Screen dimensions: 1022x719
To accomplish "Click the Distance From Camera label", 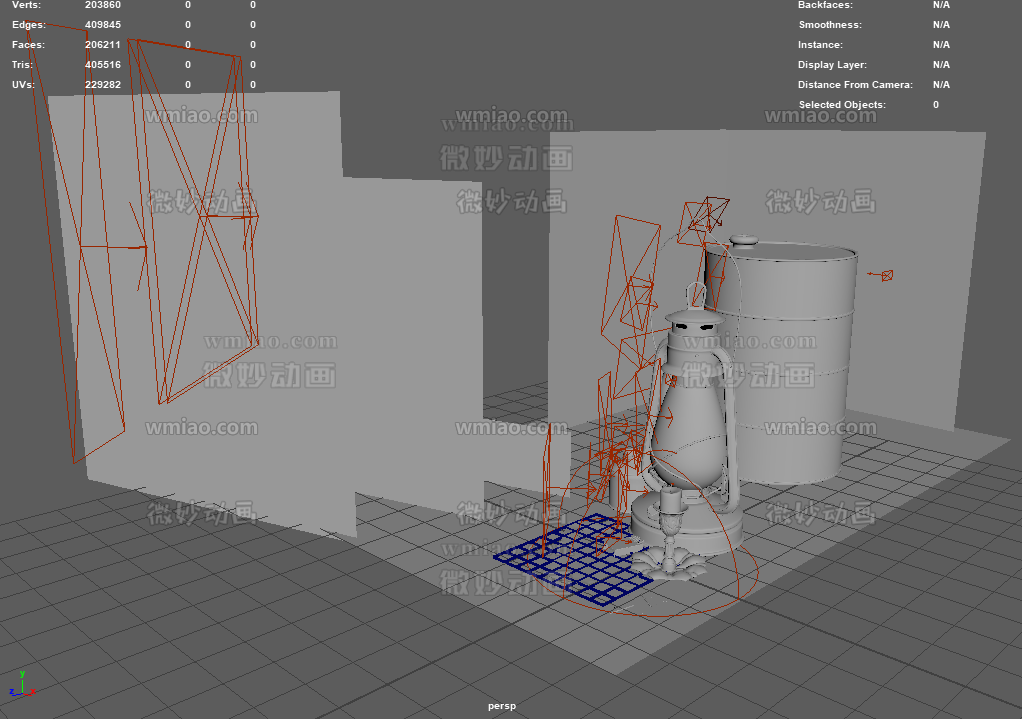I will 855,85.
